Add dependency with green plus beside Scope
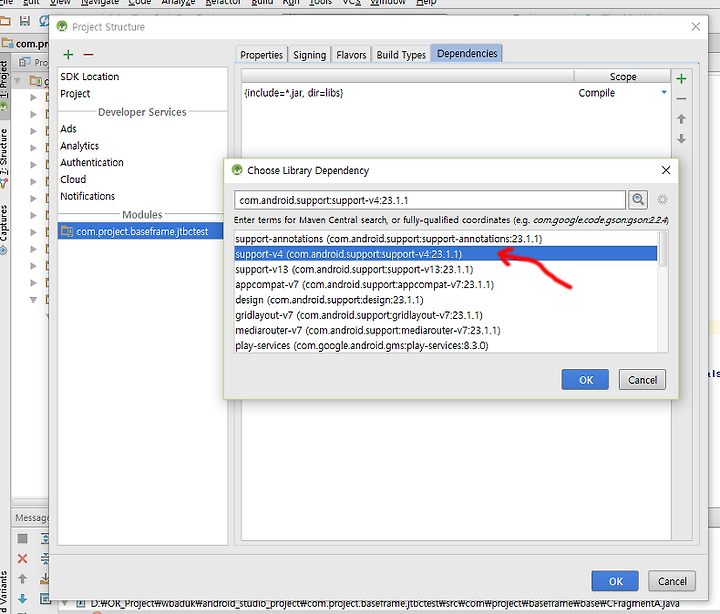 [681, 79]
